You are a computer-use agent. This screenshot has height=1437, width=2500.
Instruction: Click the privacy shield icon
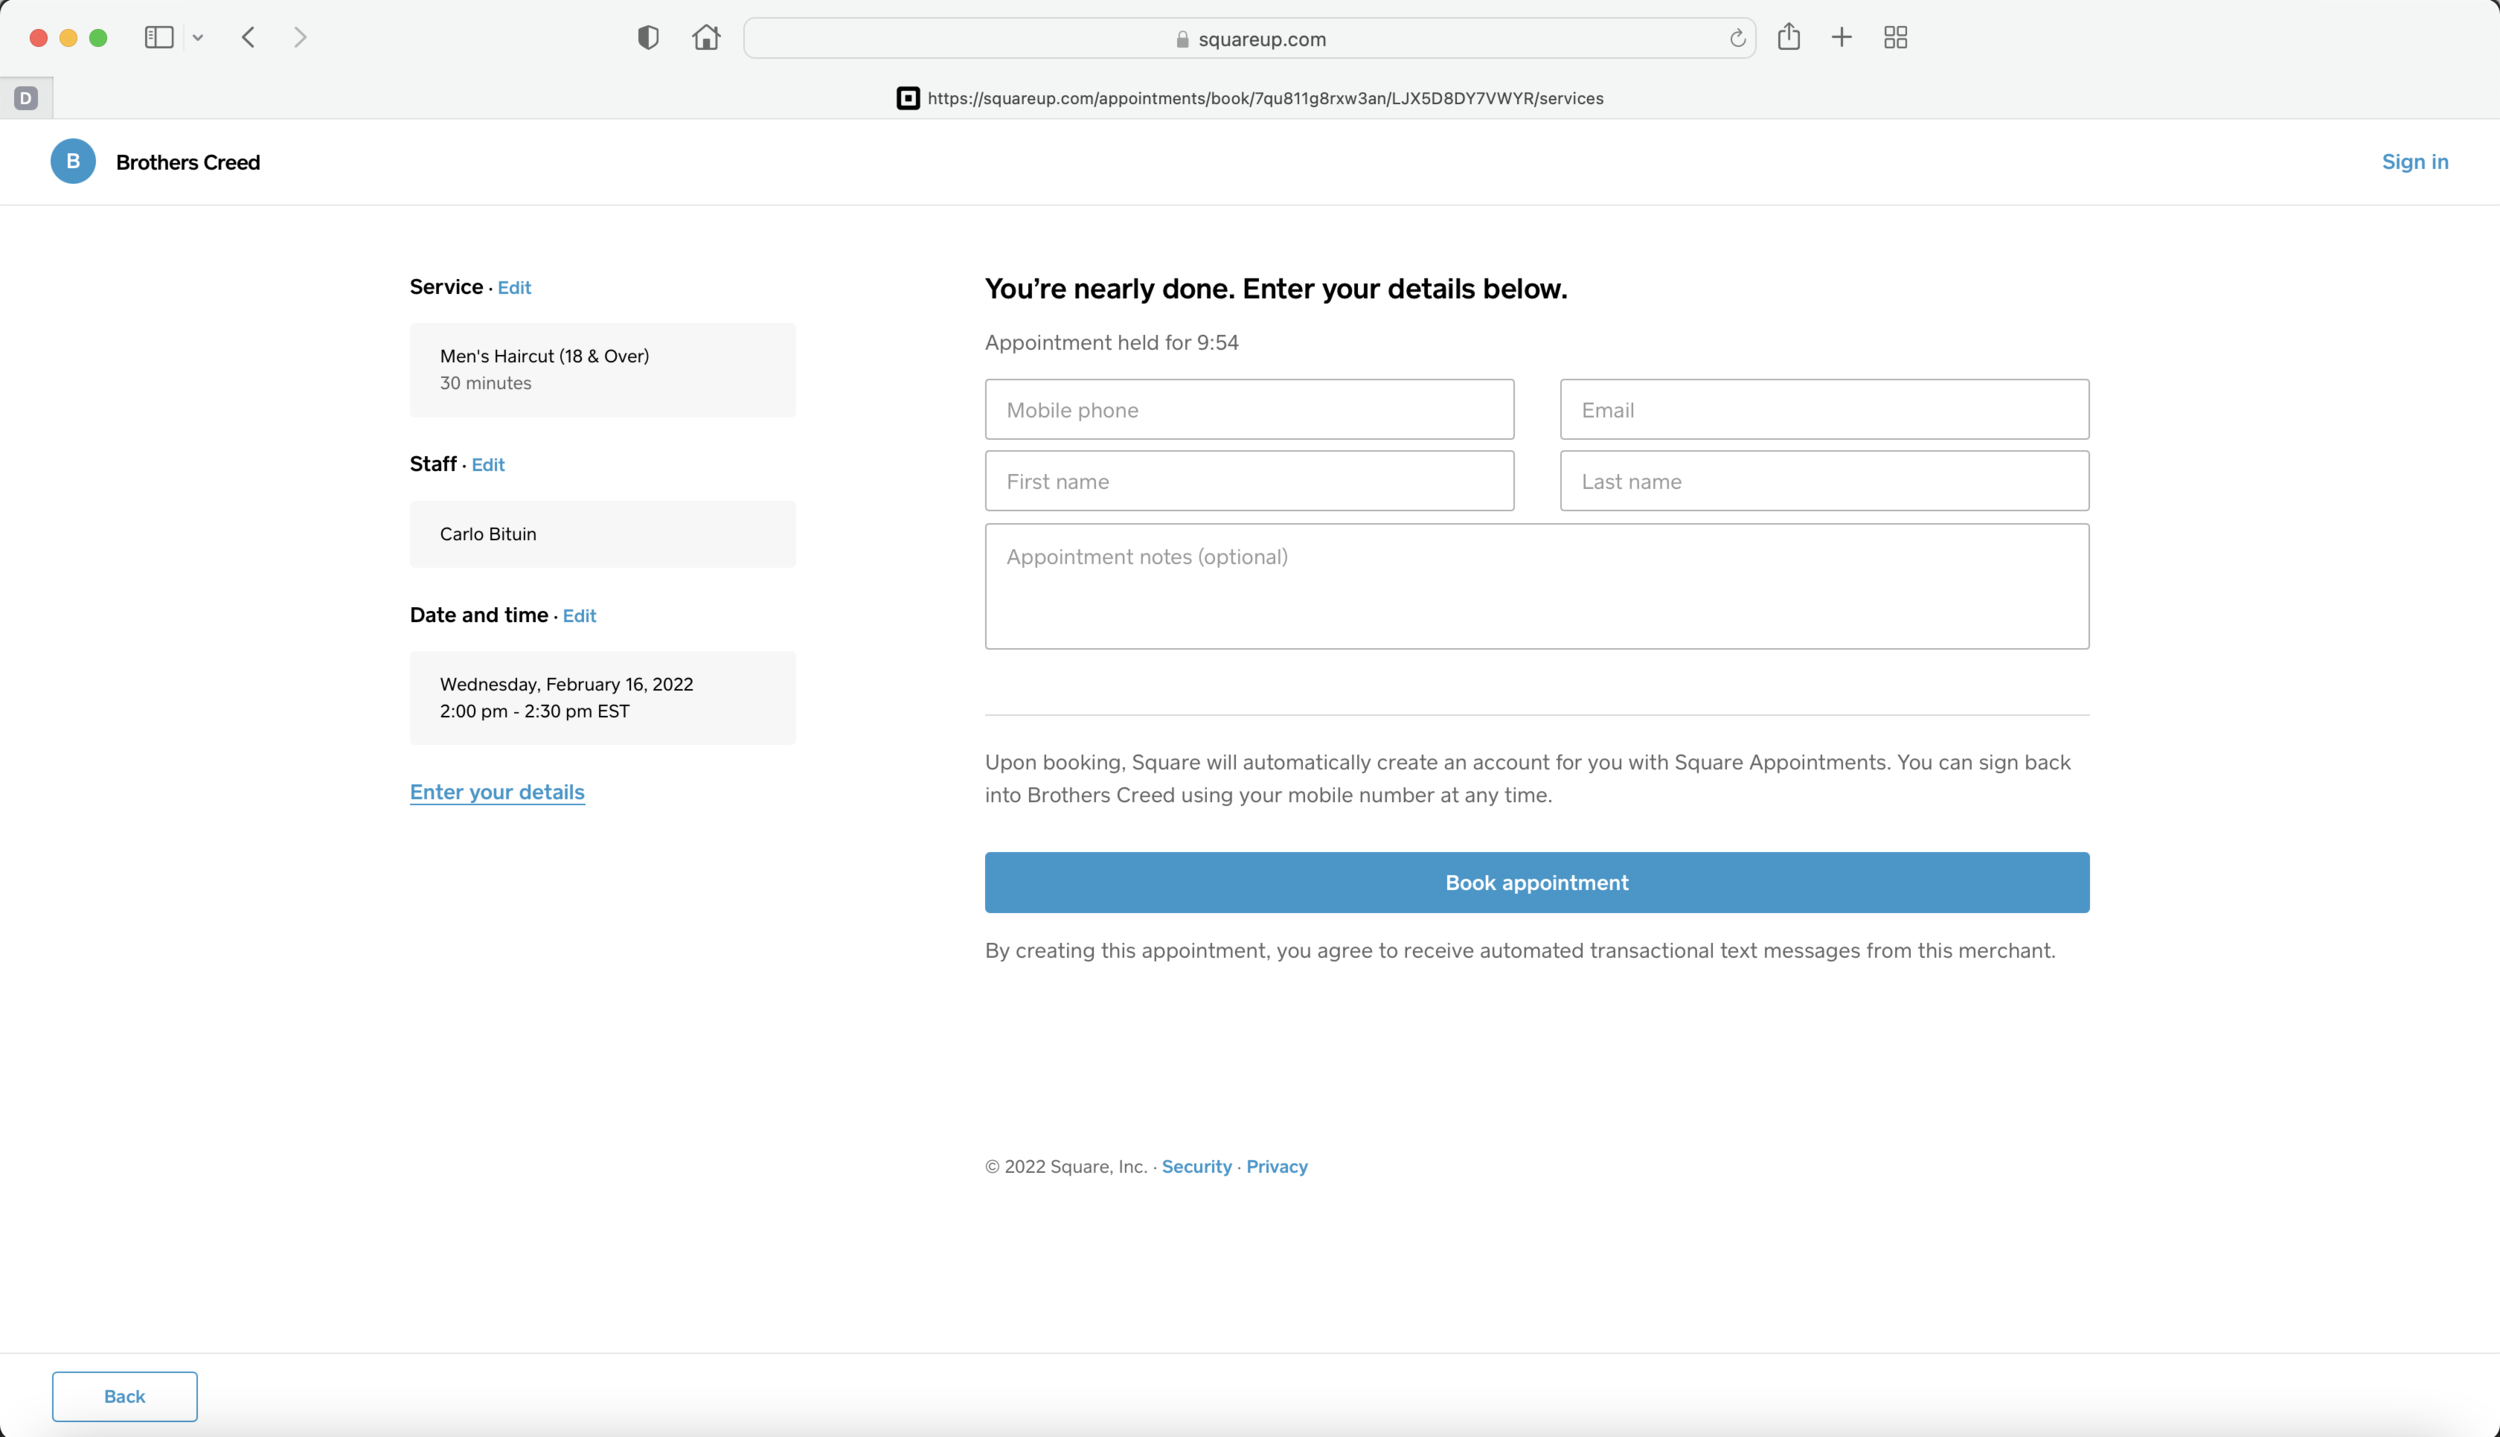click(648, 38)
